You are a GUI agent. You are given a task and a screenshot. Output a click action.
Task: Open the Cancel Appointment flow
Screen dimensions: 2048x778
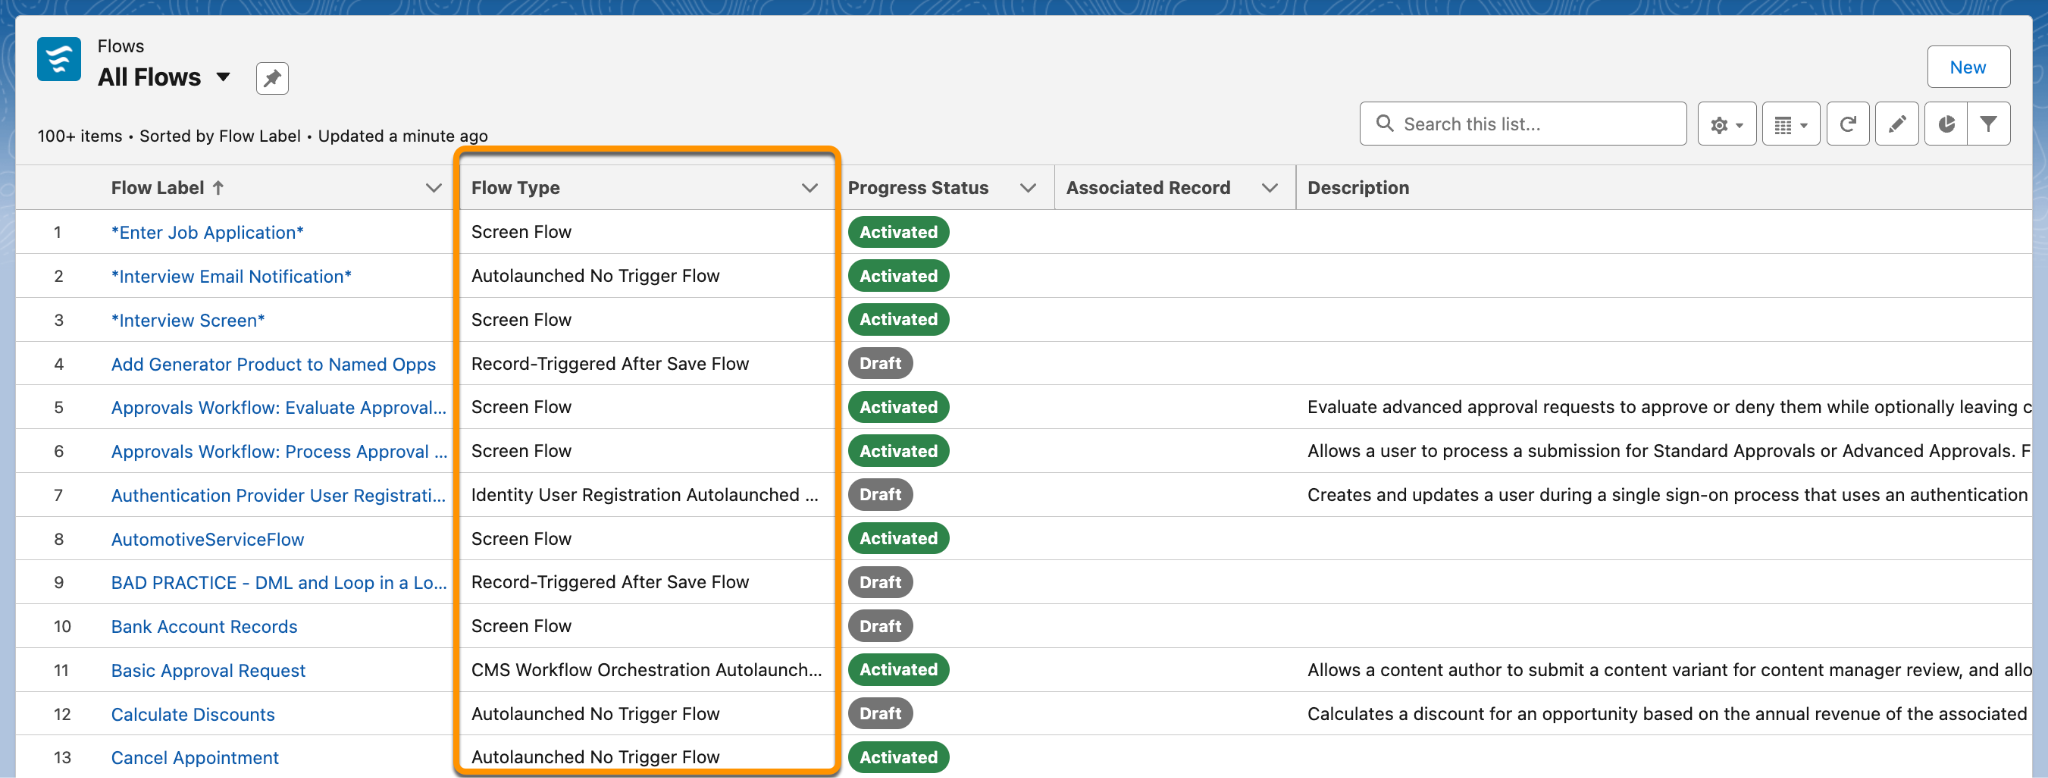pos(195,757)
